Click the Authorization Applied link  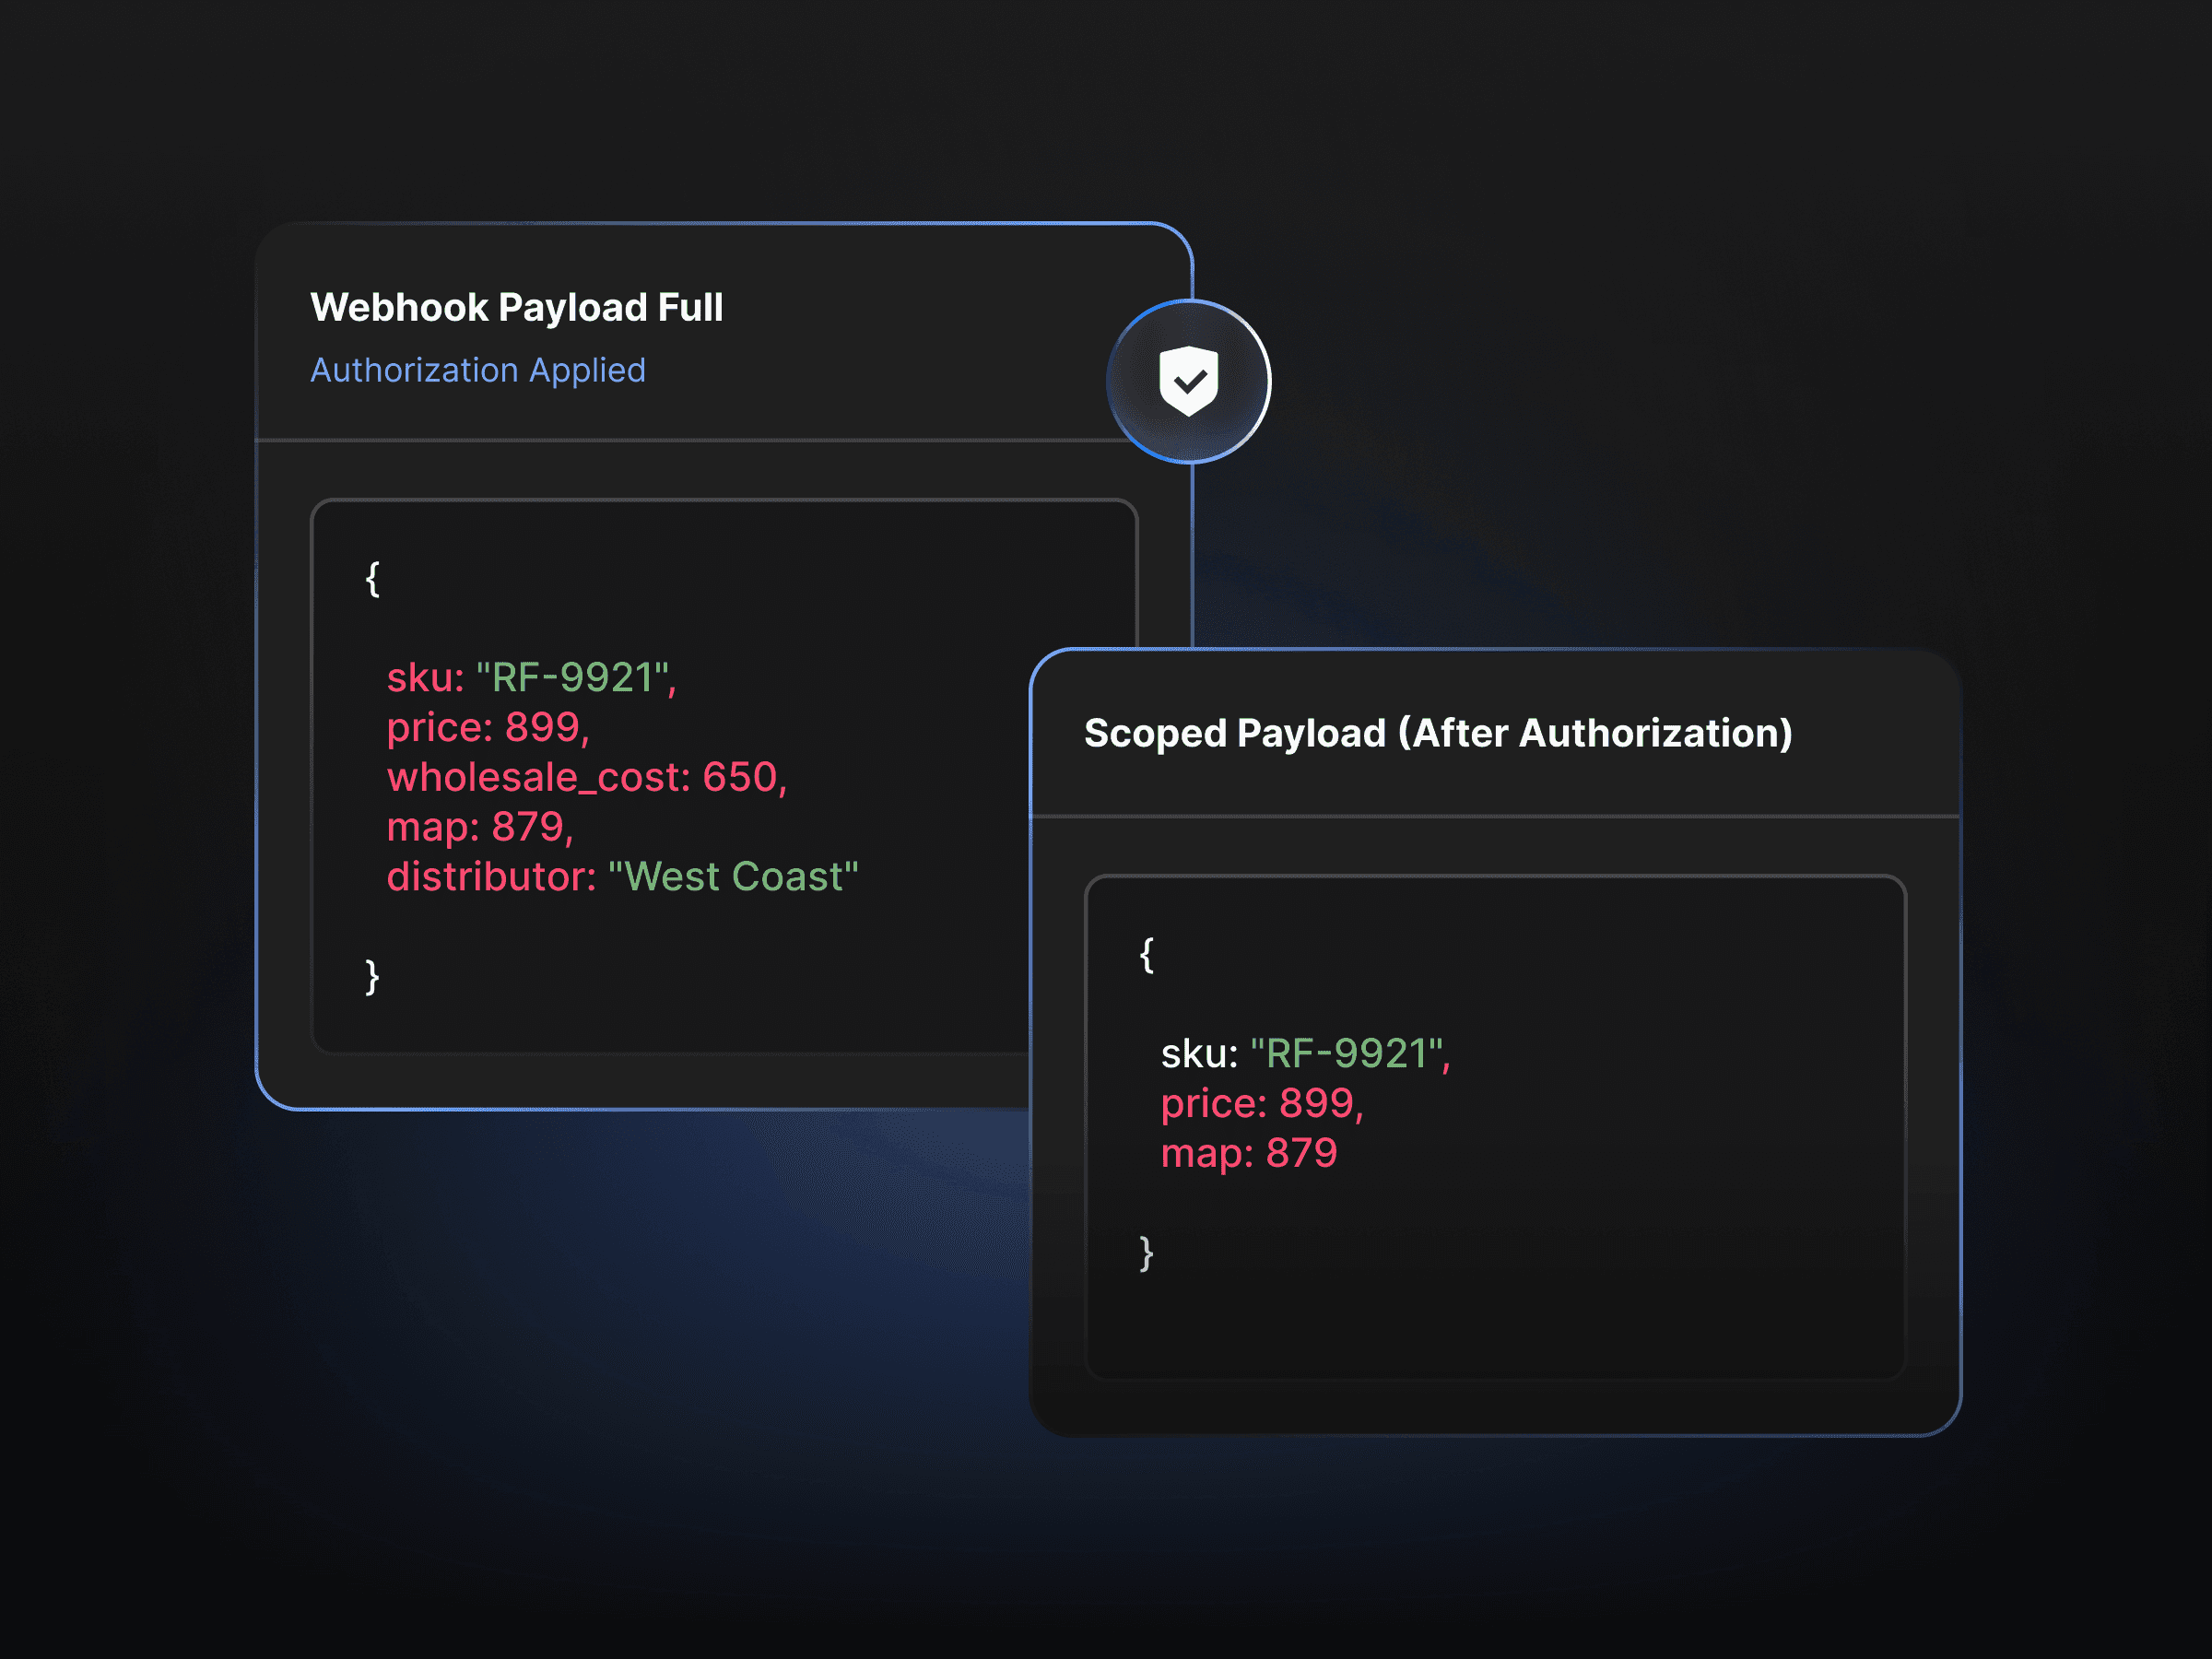477,370
